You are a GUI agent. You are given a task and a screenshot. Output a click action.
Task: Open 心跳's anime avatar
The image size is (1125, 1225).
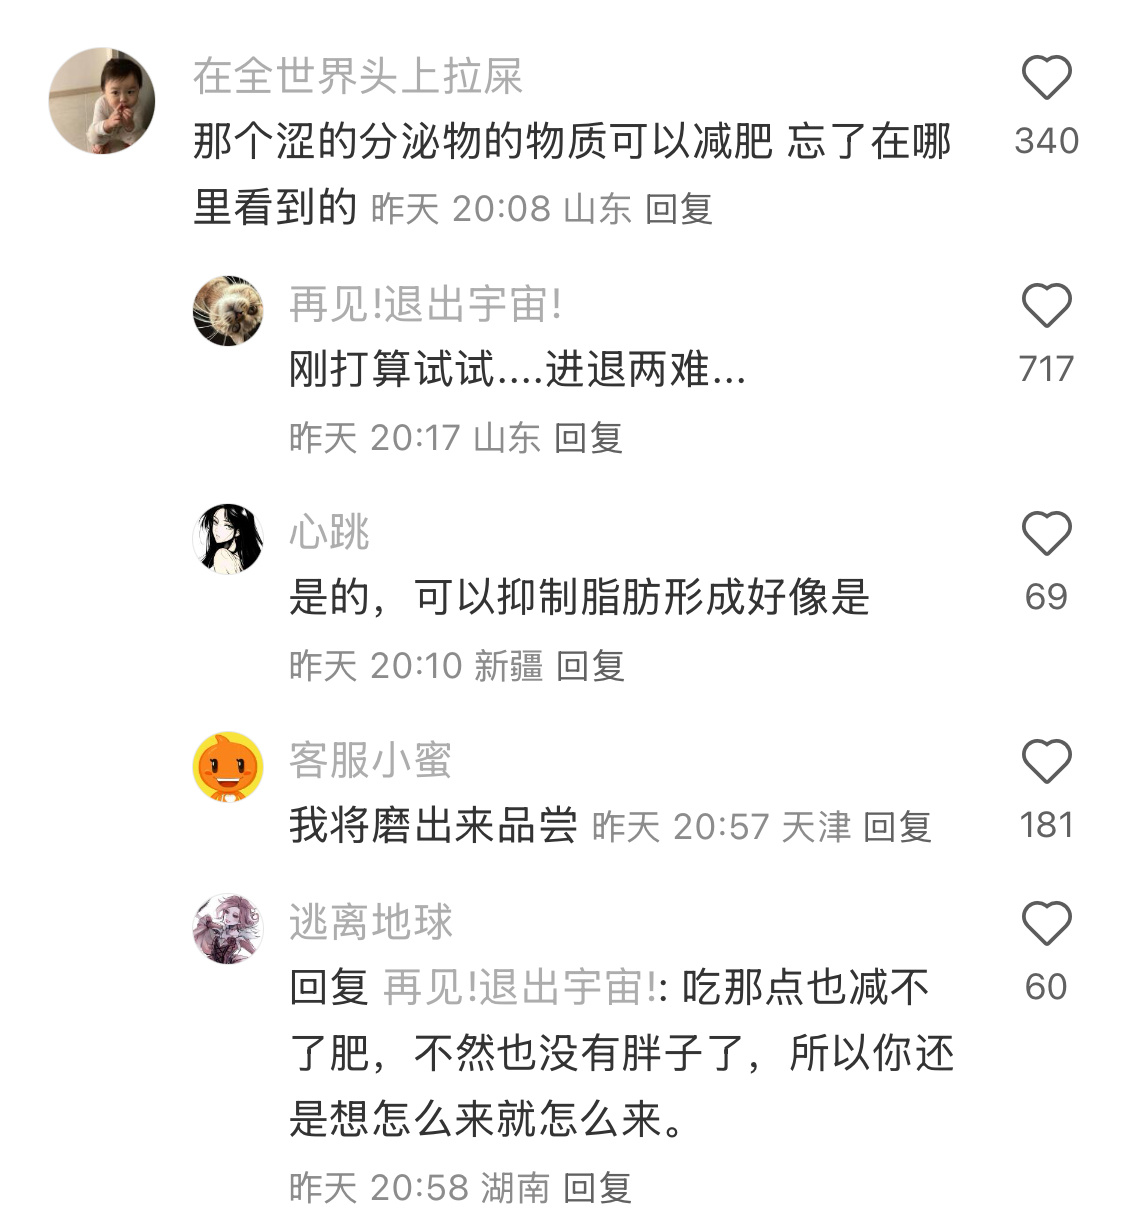[229, 539]
